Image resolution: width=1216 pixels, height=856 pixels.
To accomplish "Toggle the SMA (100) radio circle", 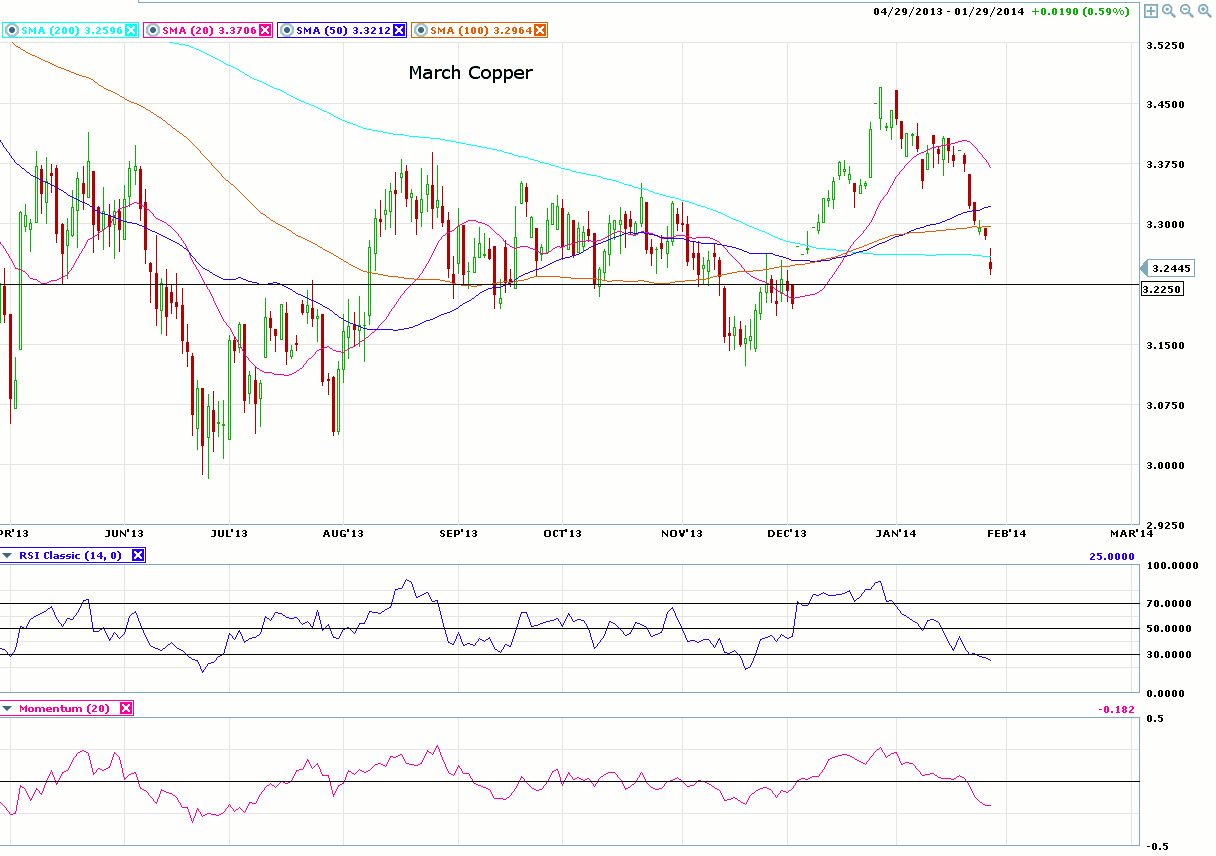I will click(420, 30).
